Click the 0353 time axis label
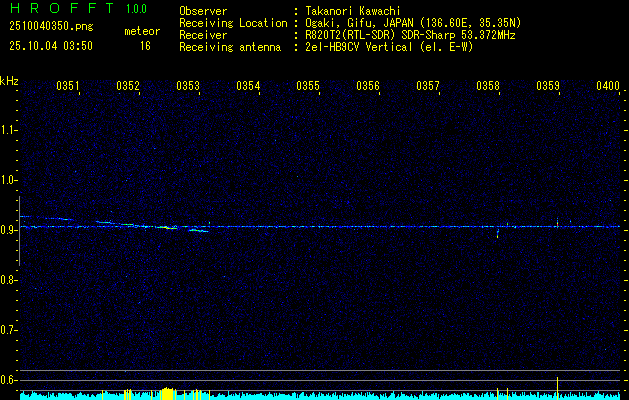The image size is (629, 400). (x=188, y=86)
